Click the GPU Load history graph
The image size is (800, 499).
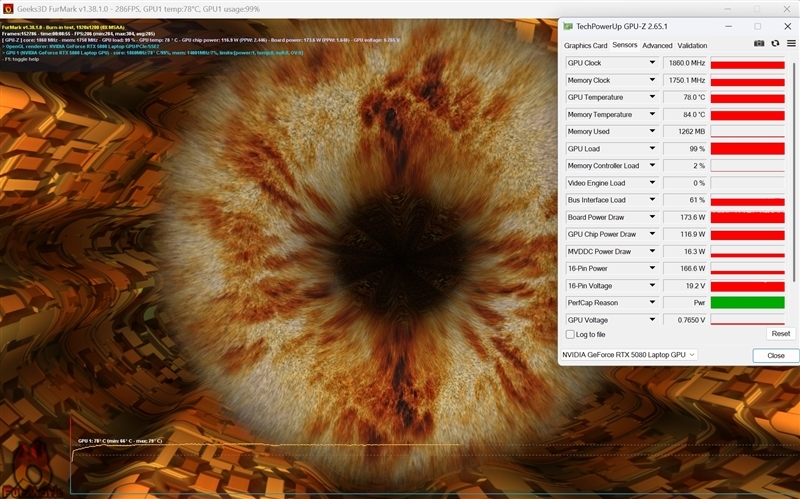pos(747,148)
